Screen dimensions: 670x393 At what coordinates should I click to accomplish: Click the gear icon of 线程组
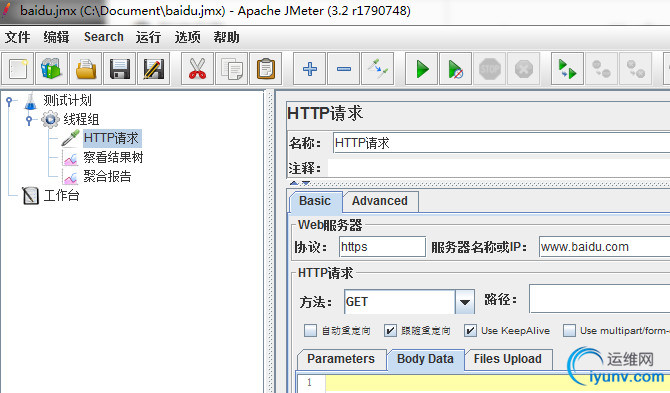pos(50,119)
